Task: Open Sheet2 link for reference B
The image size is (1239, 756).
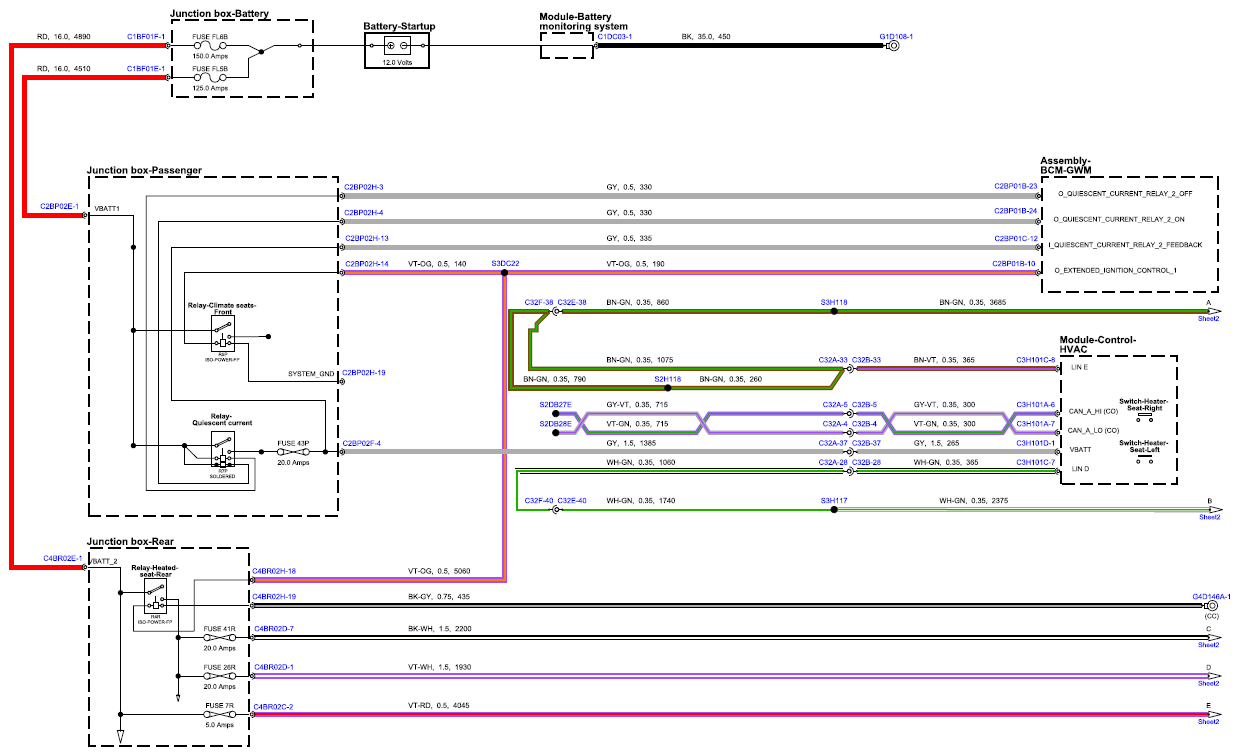Action: coord(1210,517)
